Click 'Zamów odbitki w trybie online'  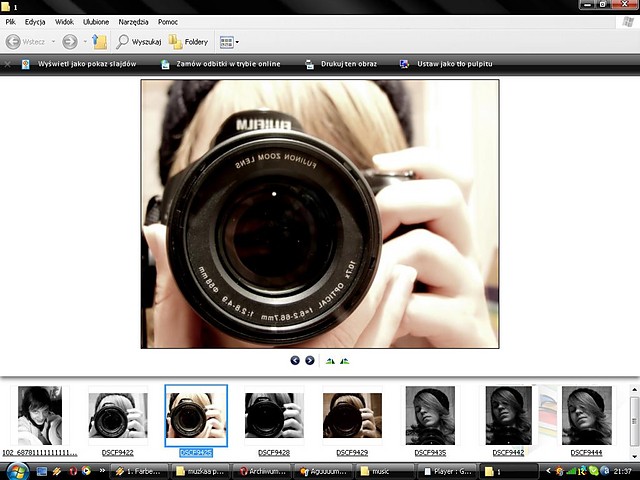click(x=229, y=64)
